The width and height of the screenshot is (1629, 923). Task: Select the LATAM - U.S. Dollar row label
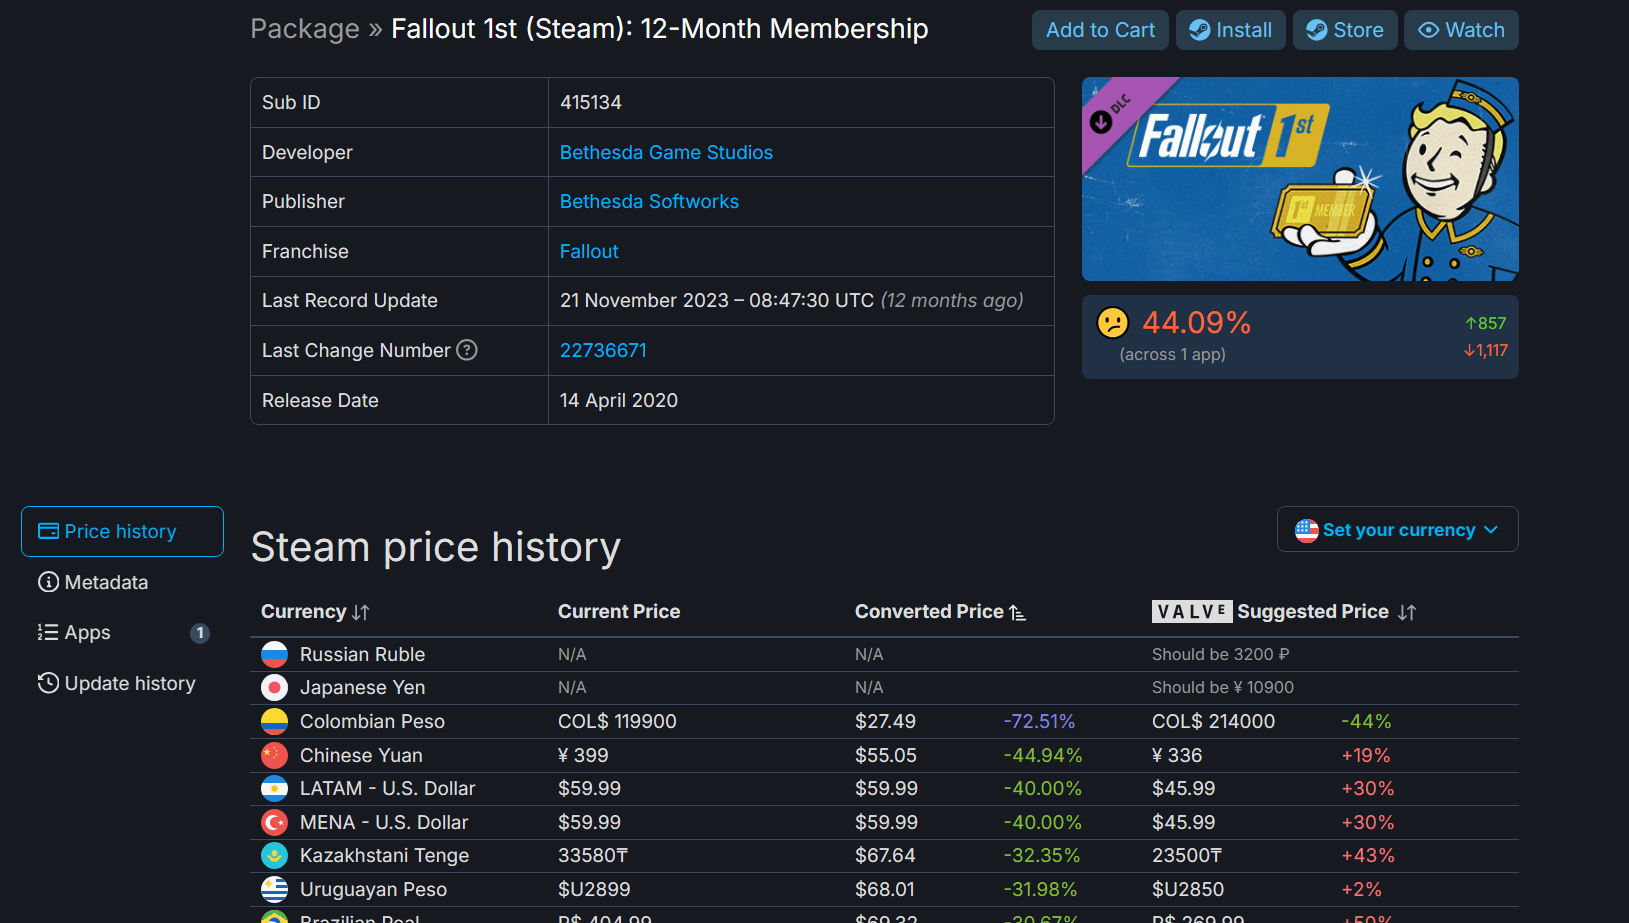pos(387,788)
